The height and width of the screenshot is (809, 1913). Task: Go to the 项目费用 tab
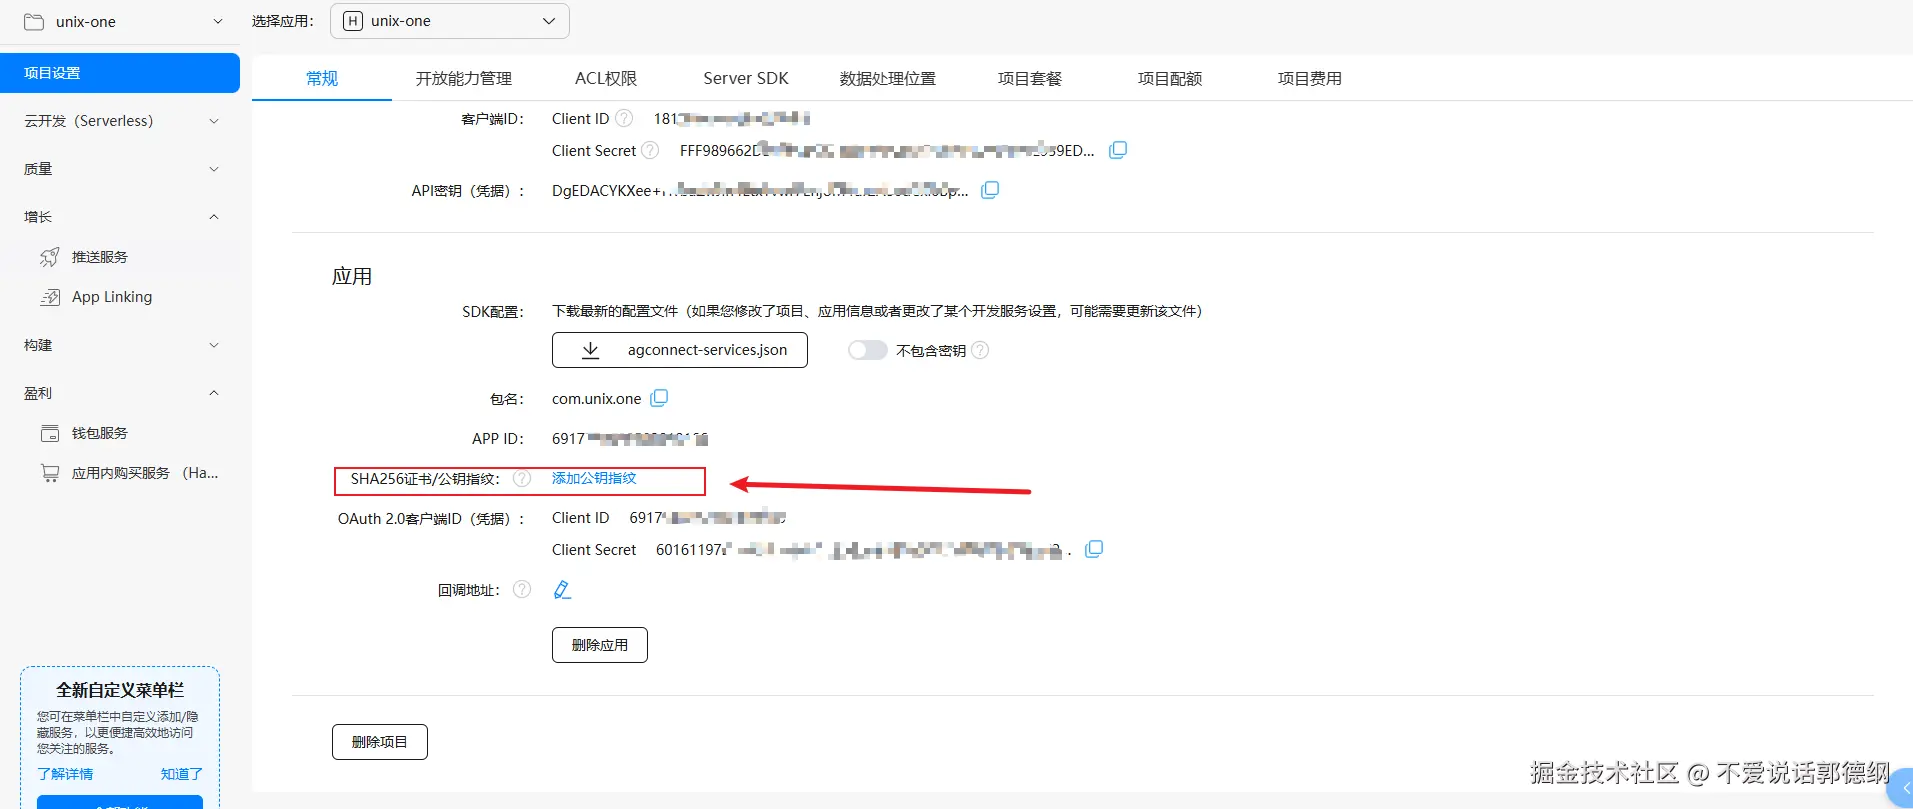[x=1310, y=78]
